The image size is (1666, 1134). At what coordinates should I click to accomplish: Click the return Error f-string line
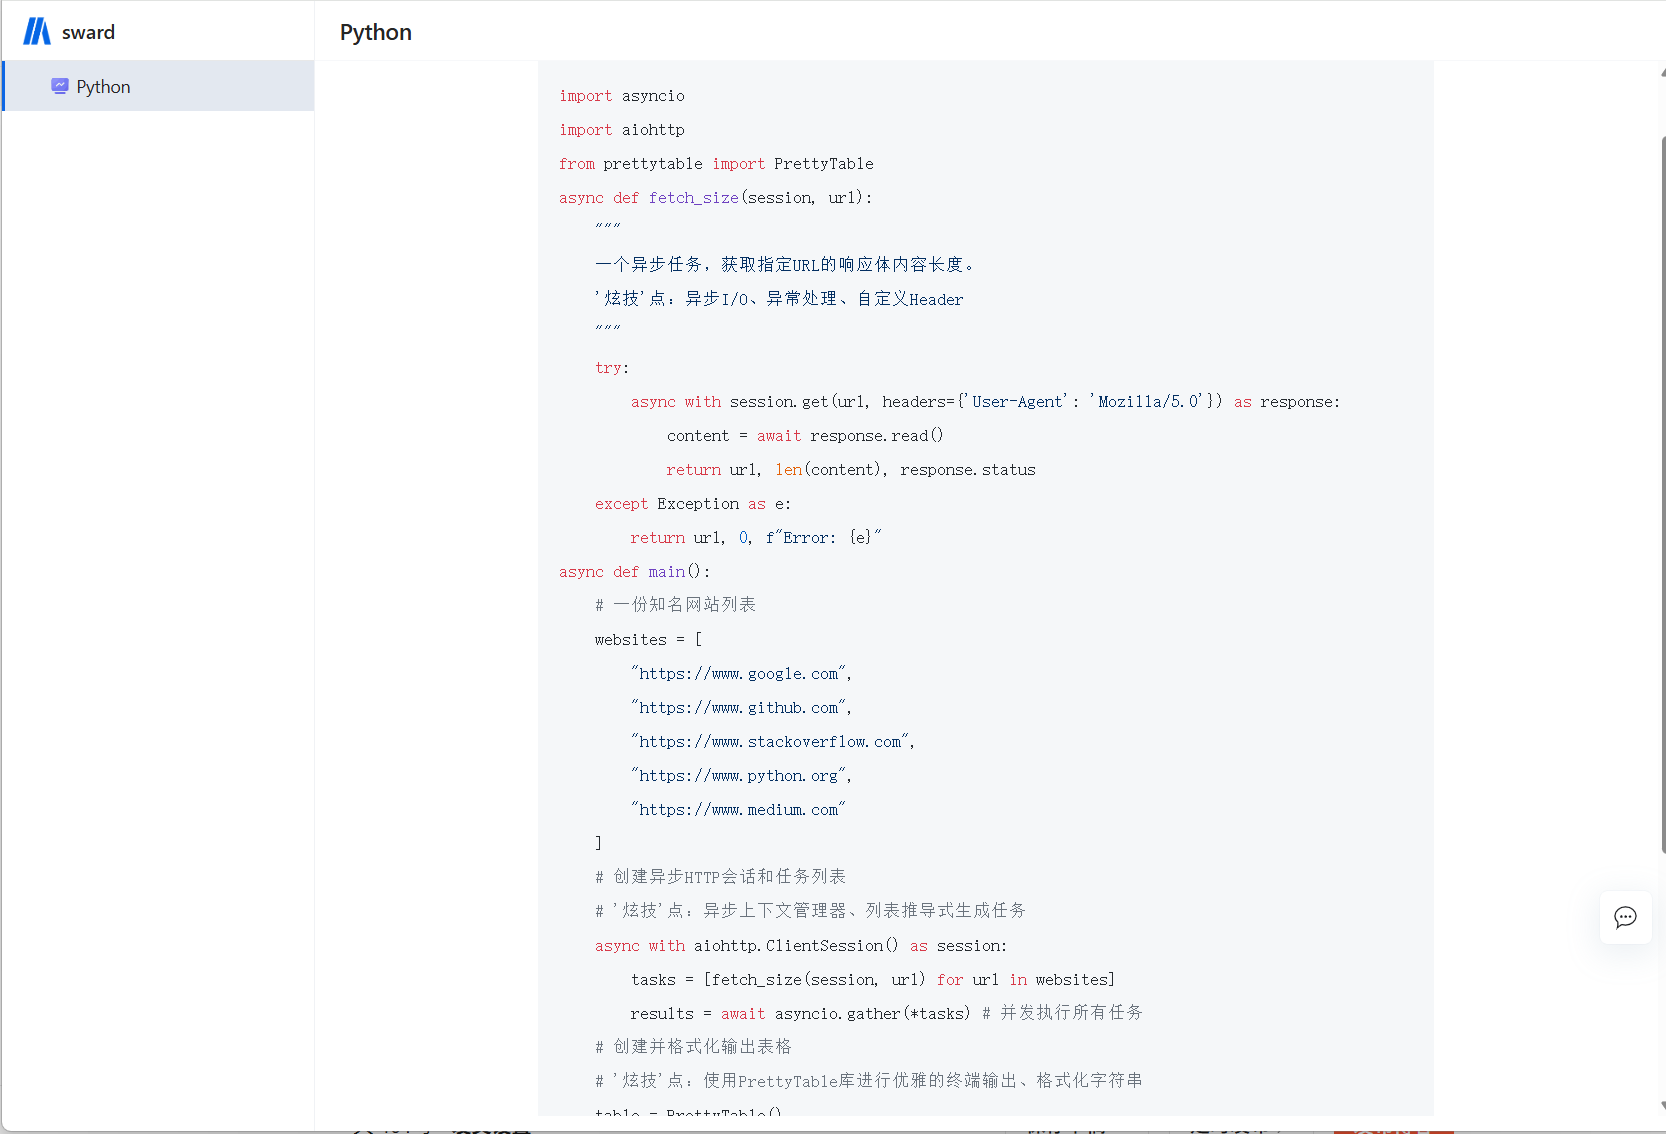[x=756, y=538]
